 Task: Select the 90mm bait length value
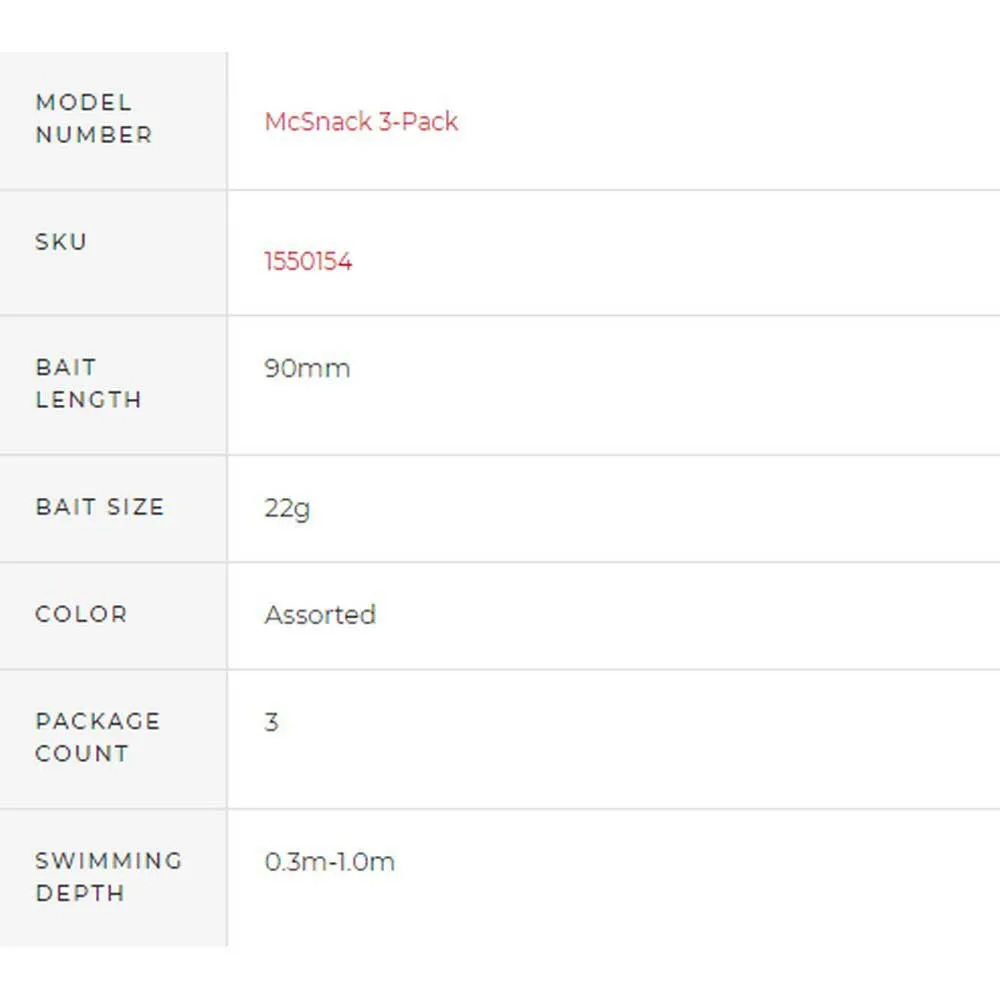click(x=307, y=368)
